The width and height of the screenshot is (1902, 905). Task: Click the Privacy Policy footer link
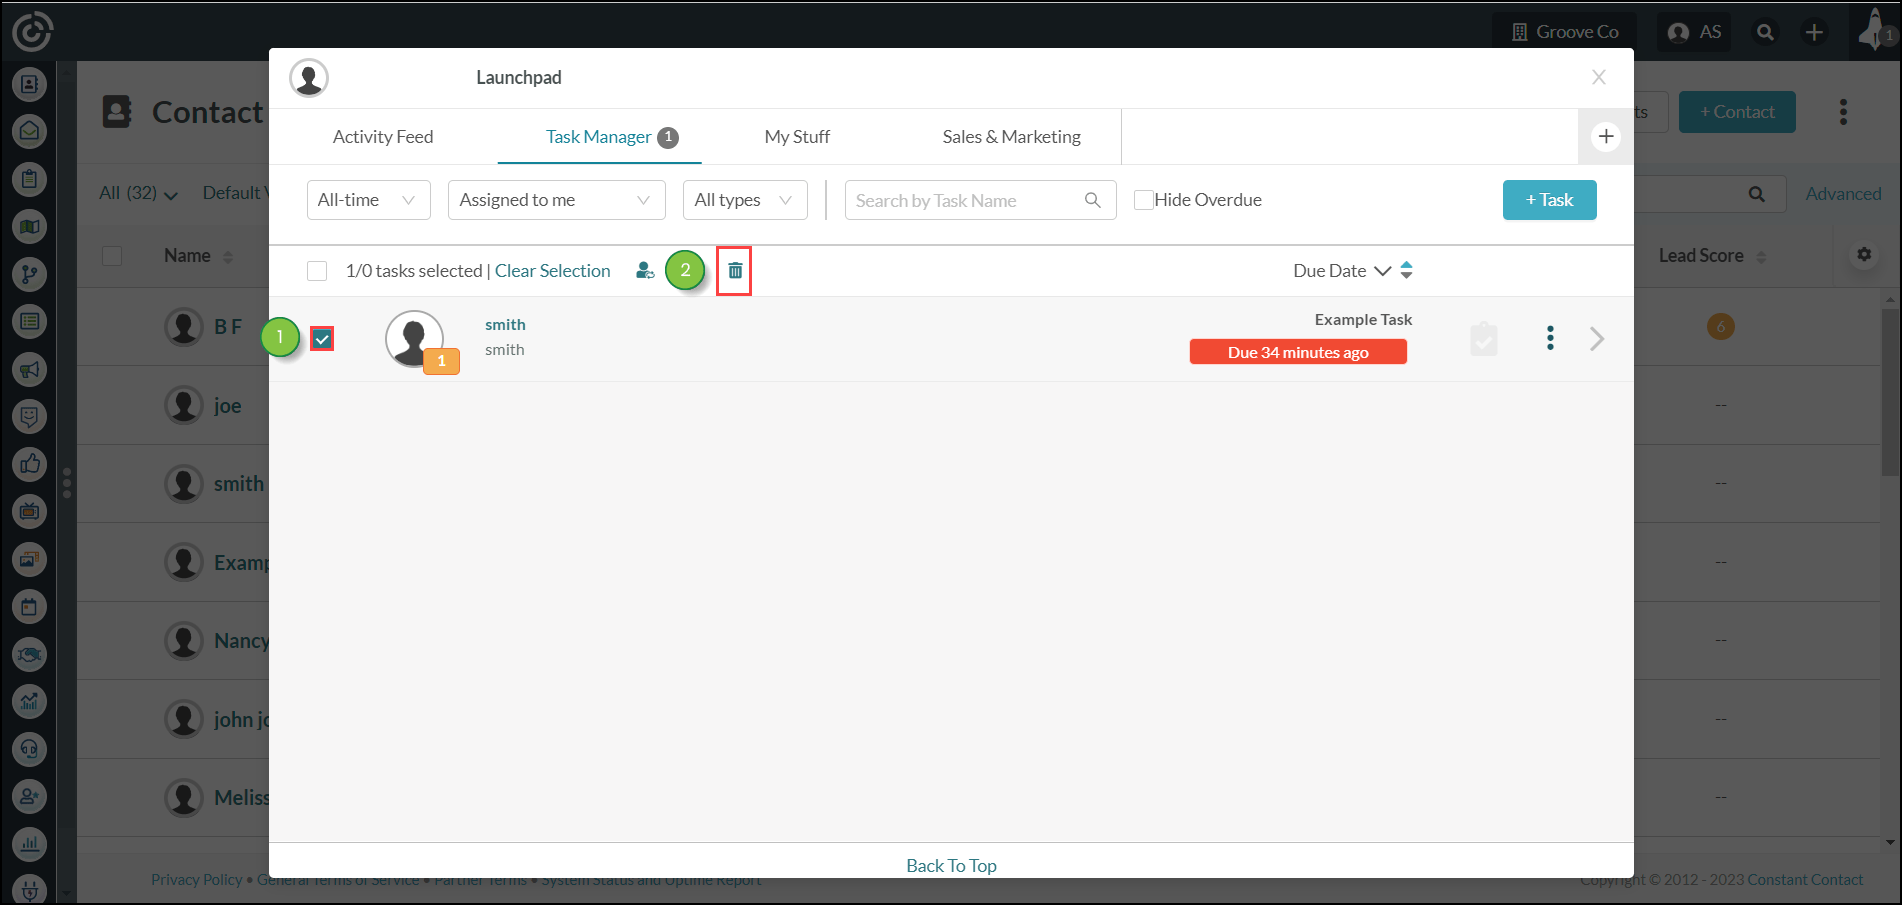pos(196,880)
